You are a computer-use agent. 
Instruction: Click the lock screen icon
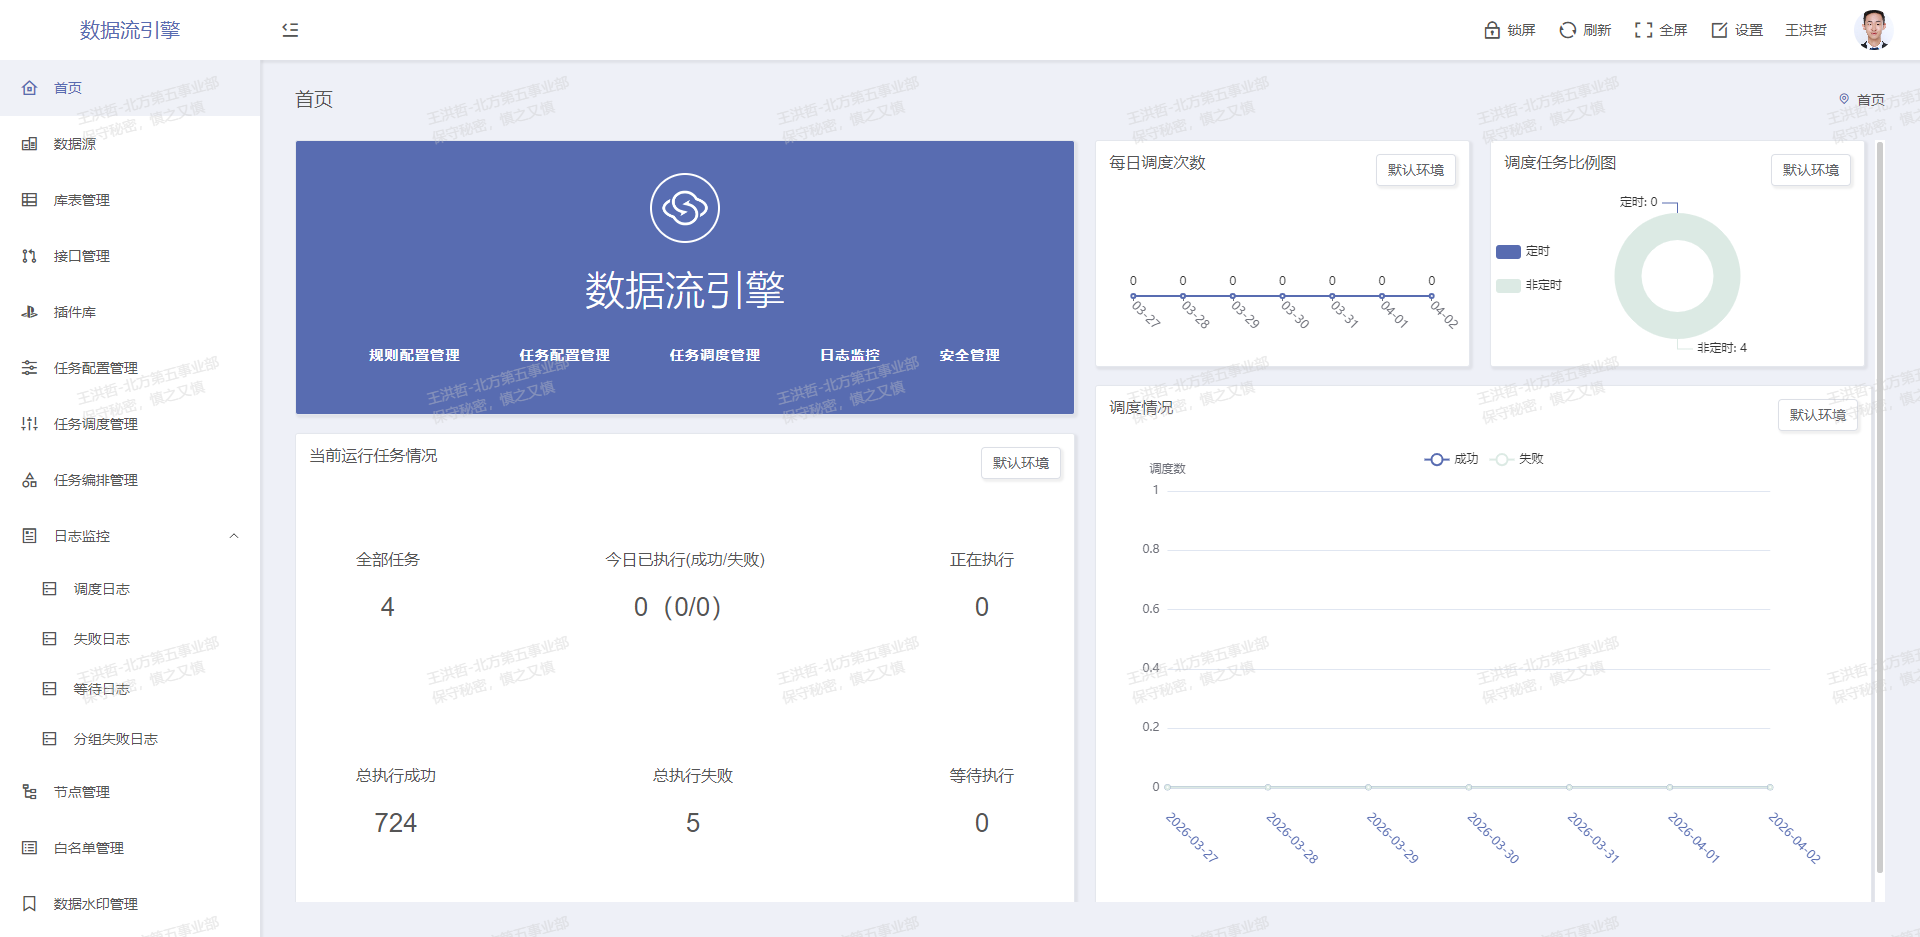pos(1492,30)
